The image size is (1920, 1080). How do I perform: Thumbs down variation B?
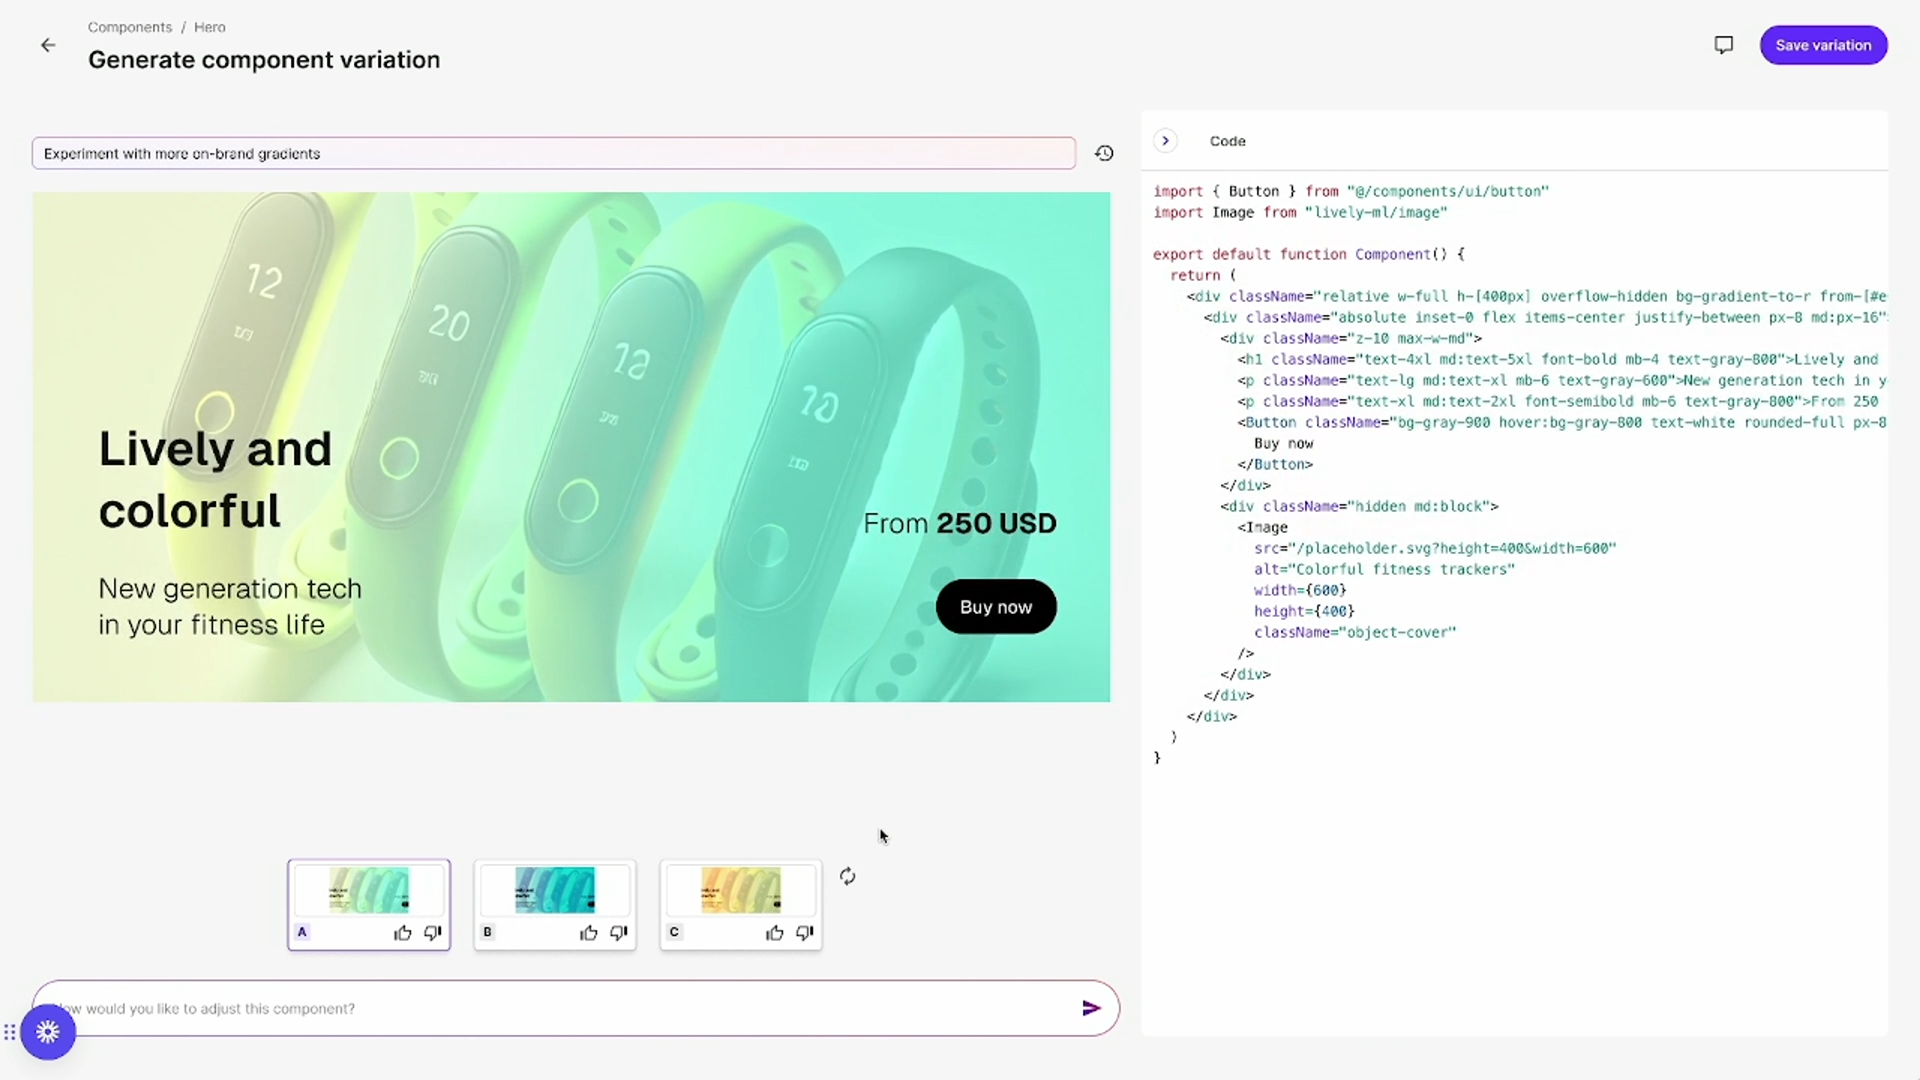[619, 932]
